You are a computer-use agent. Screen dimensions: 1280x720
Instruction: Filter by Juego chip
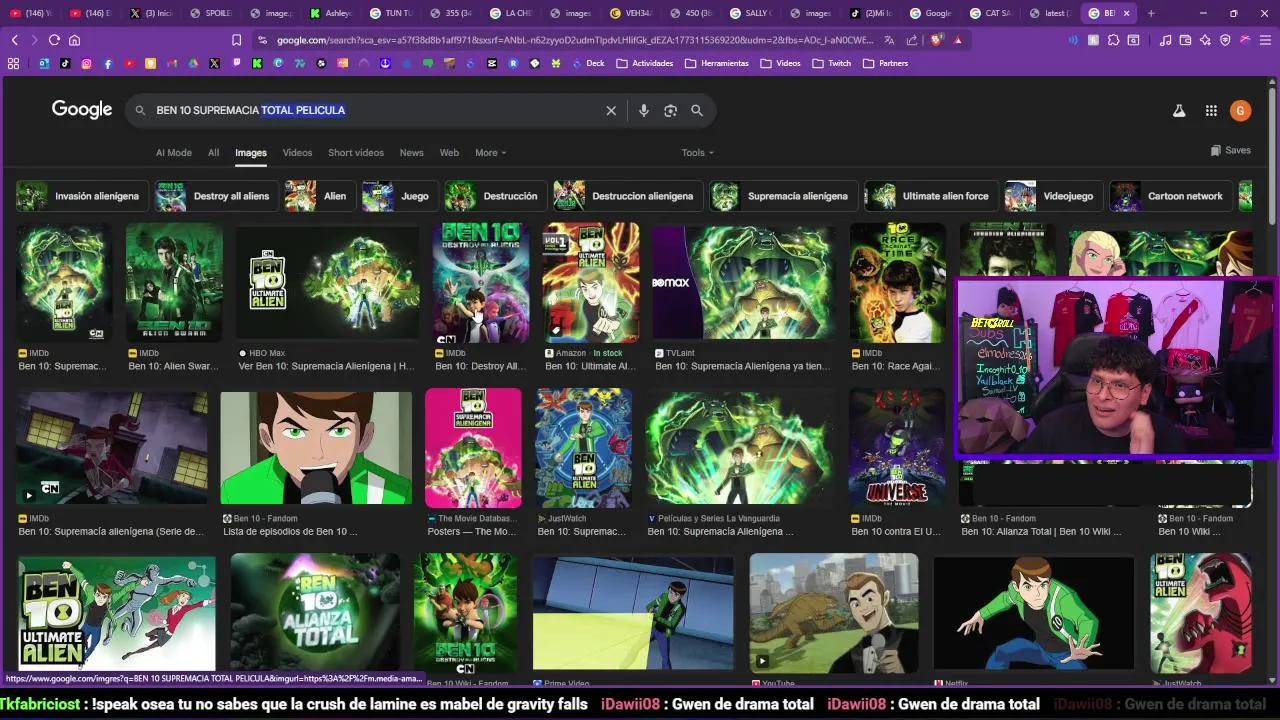click(399, 196)
